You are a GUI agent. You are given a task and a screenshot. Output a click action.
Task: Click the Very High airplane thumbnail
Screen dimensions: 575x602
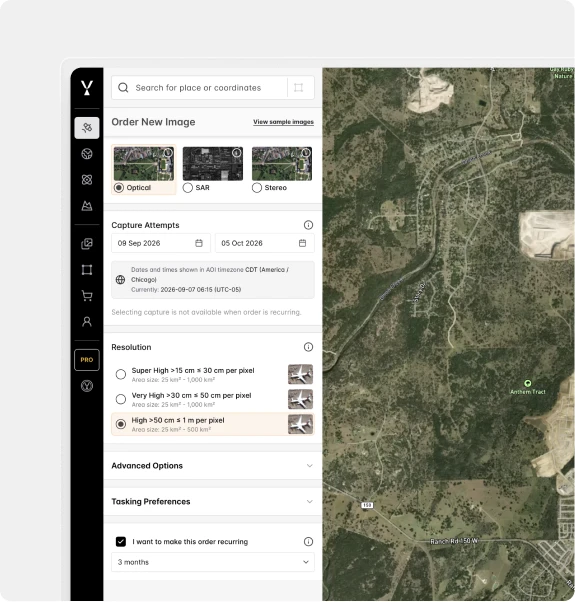pyautogui.click(x=301, y=399)
